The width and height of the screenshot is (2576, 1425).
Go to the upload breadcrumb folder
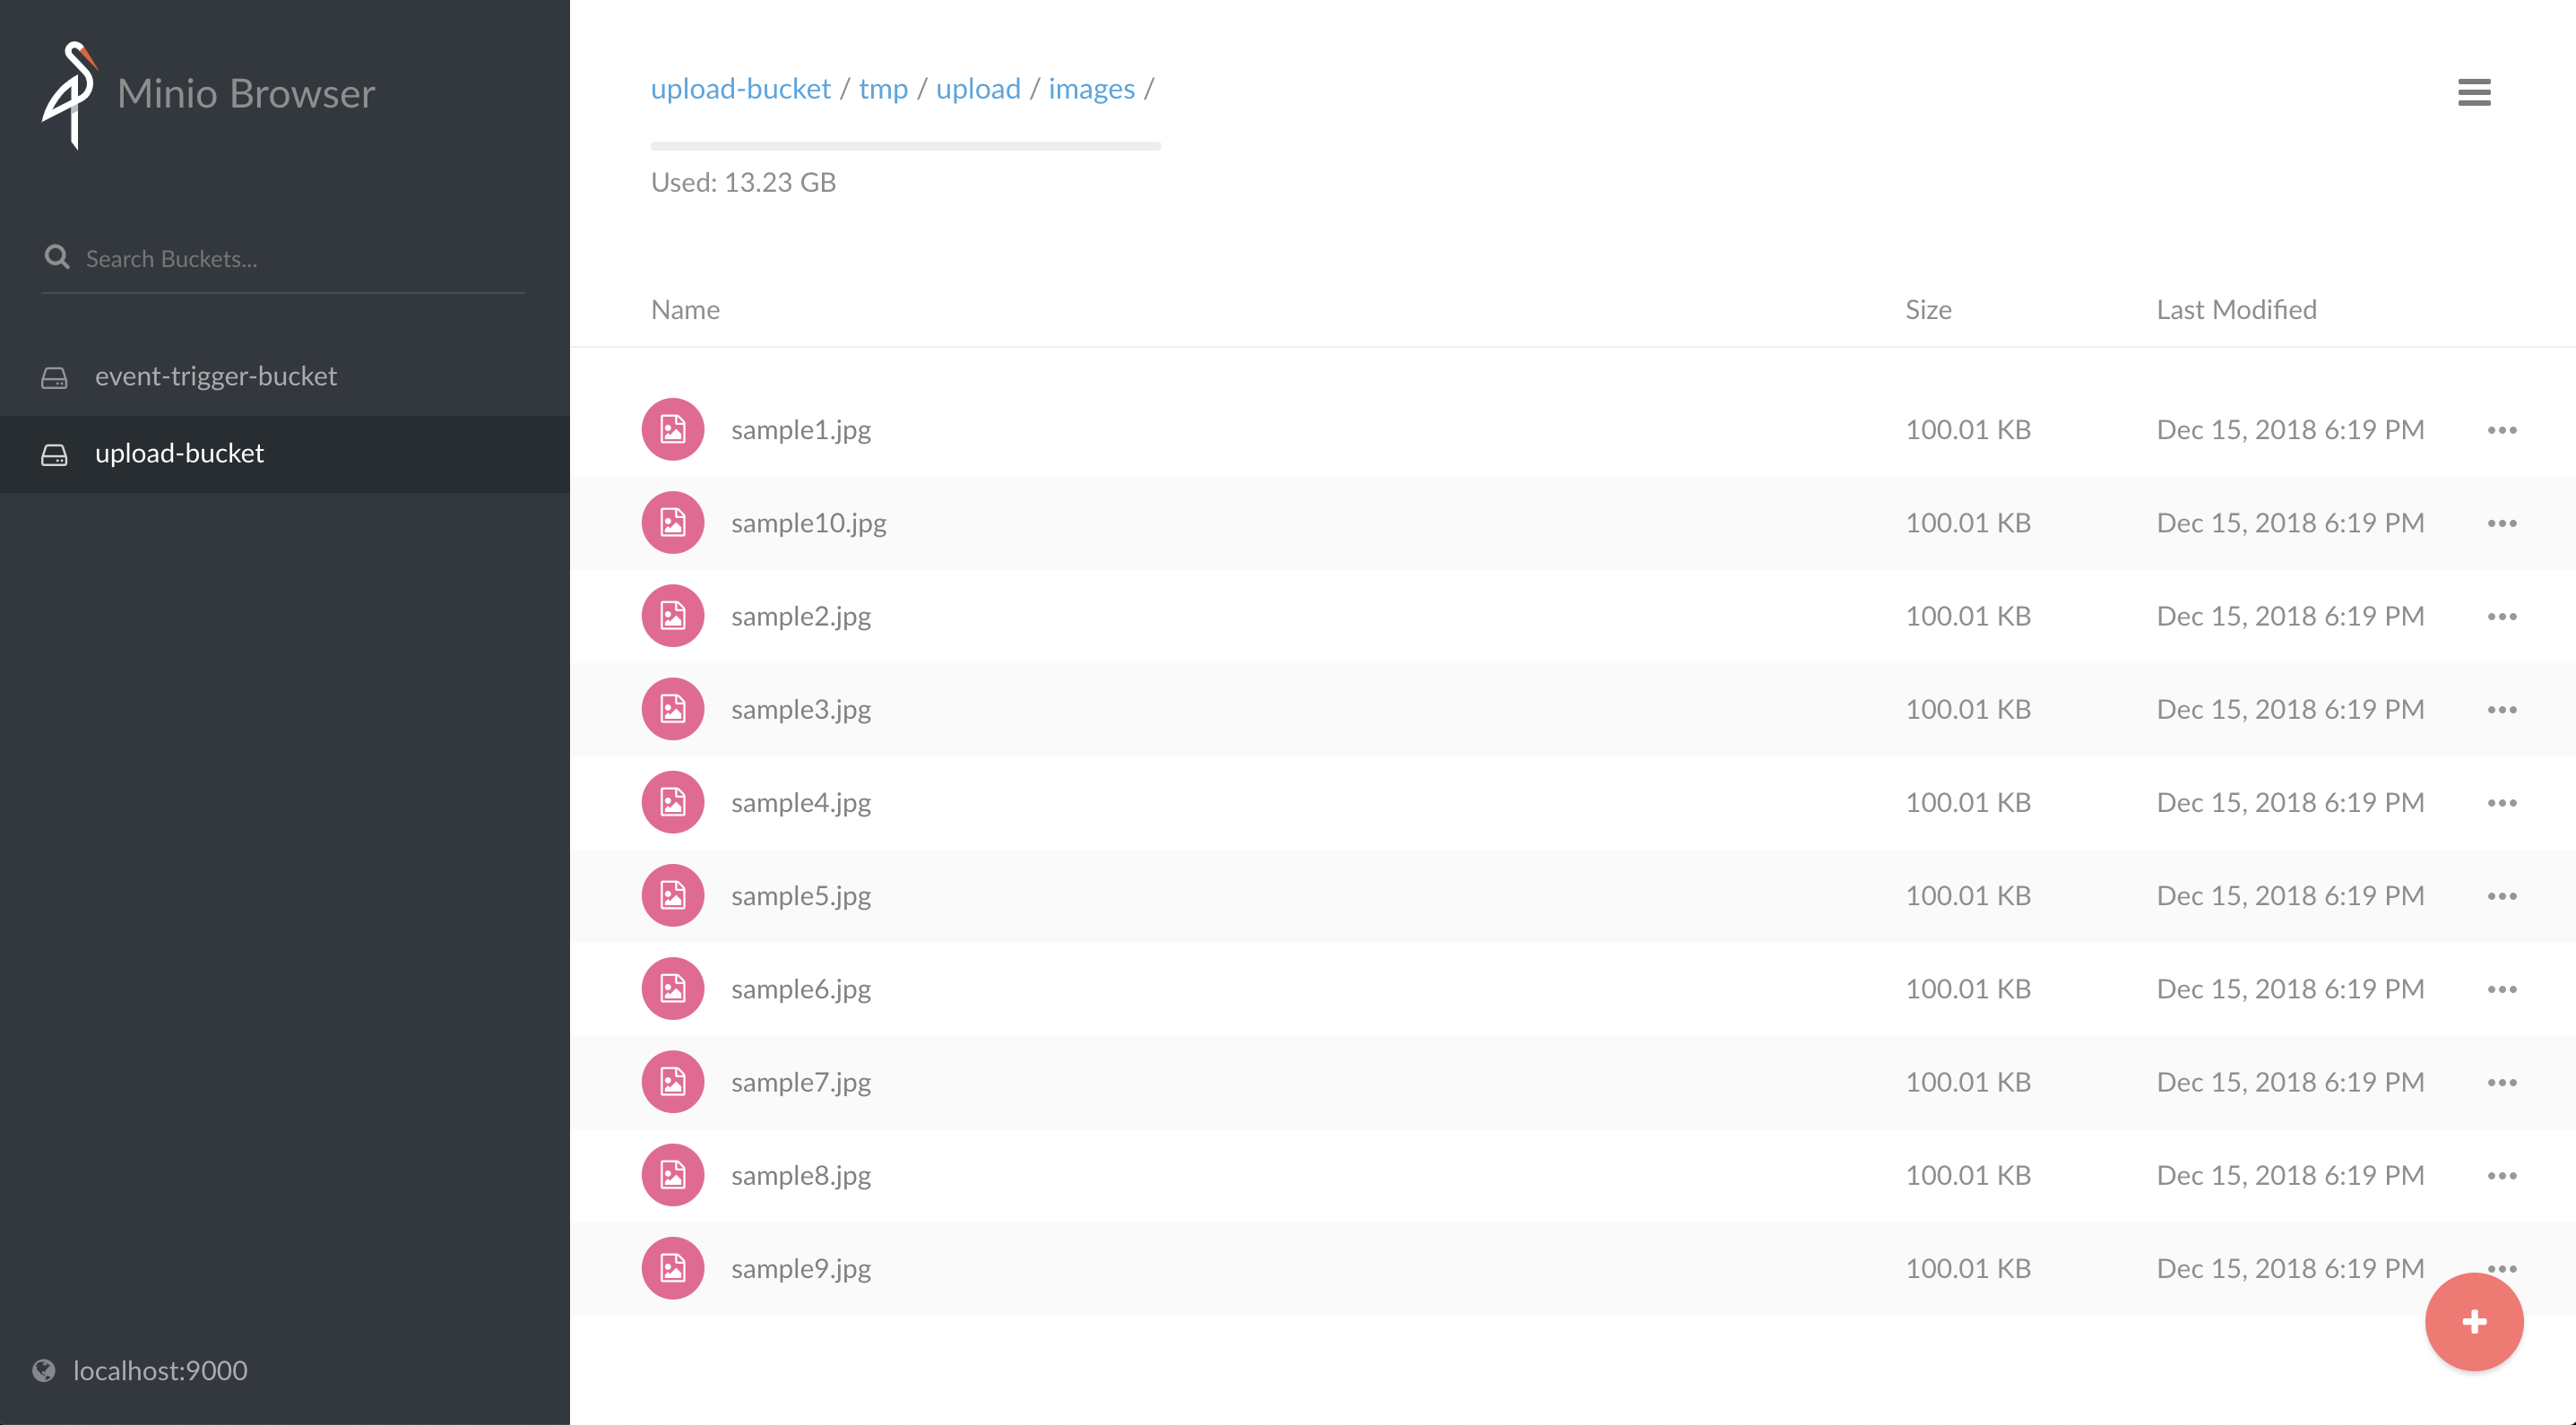pyautogui.click(x=978, y=89)
